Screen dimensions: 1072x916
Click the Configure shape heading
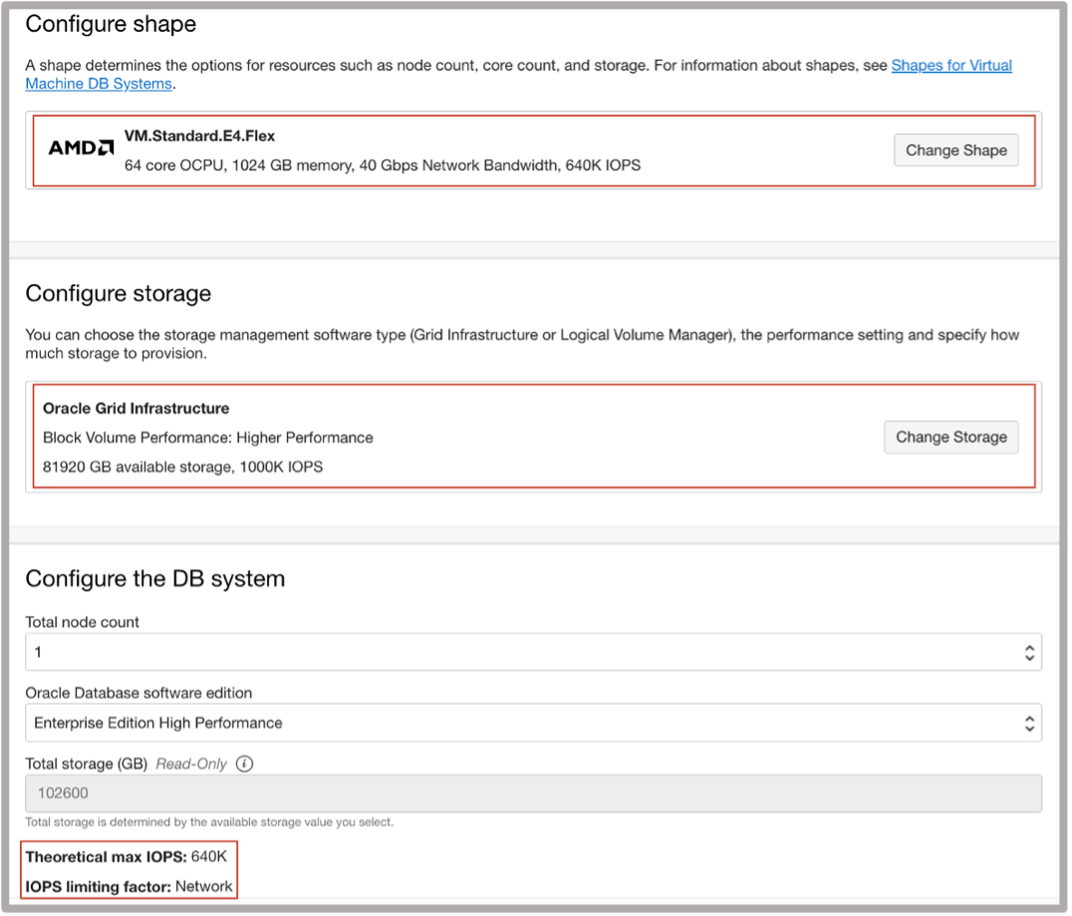110,24
